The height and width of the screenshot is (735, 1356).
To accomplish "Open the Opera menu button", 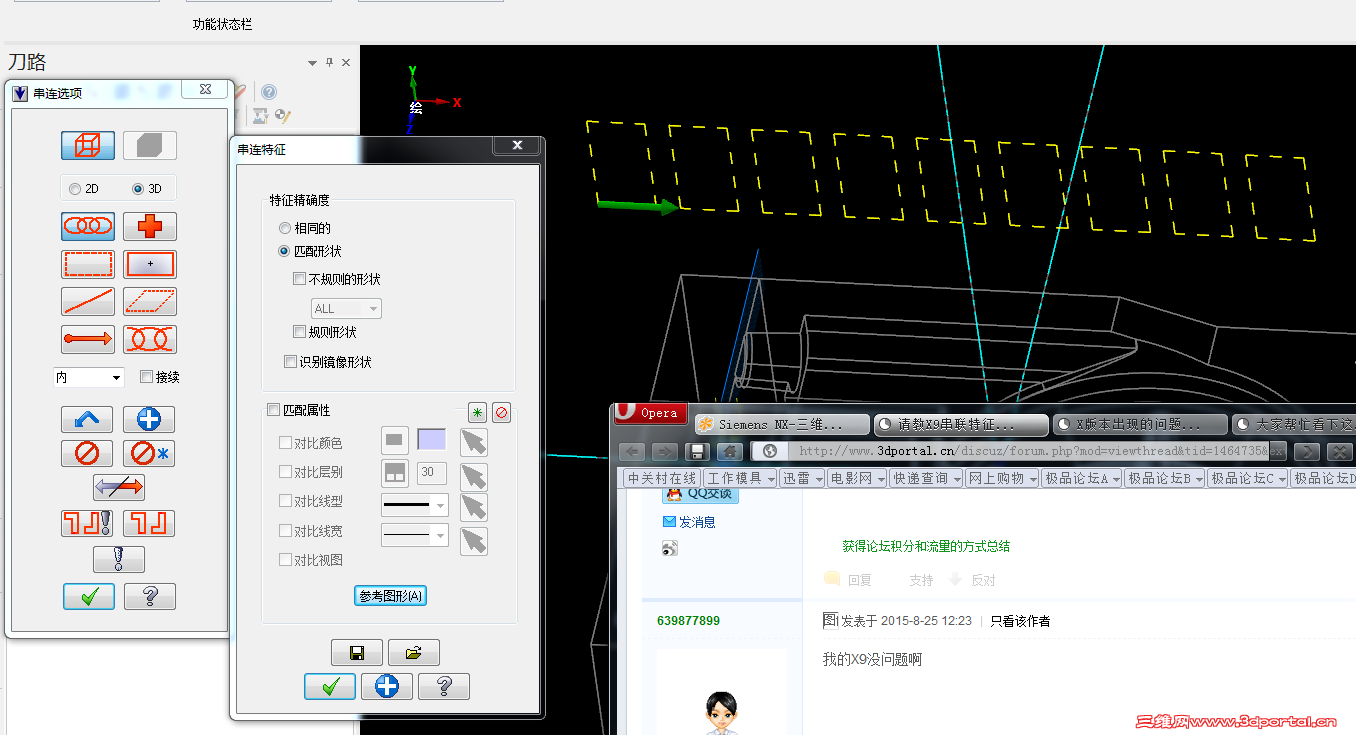I will [x=650, y=412].
